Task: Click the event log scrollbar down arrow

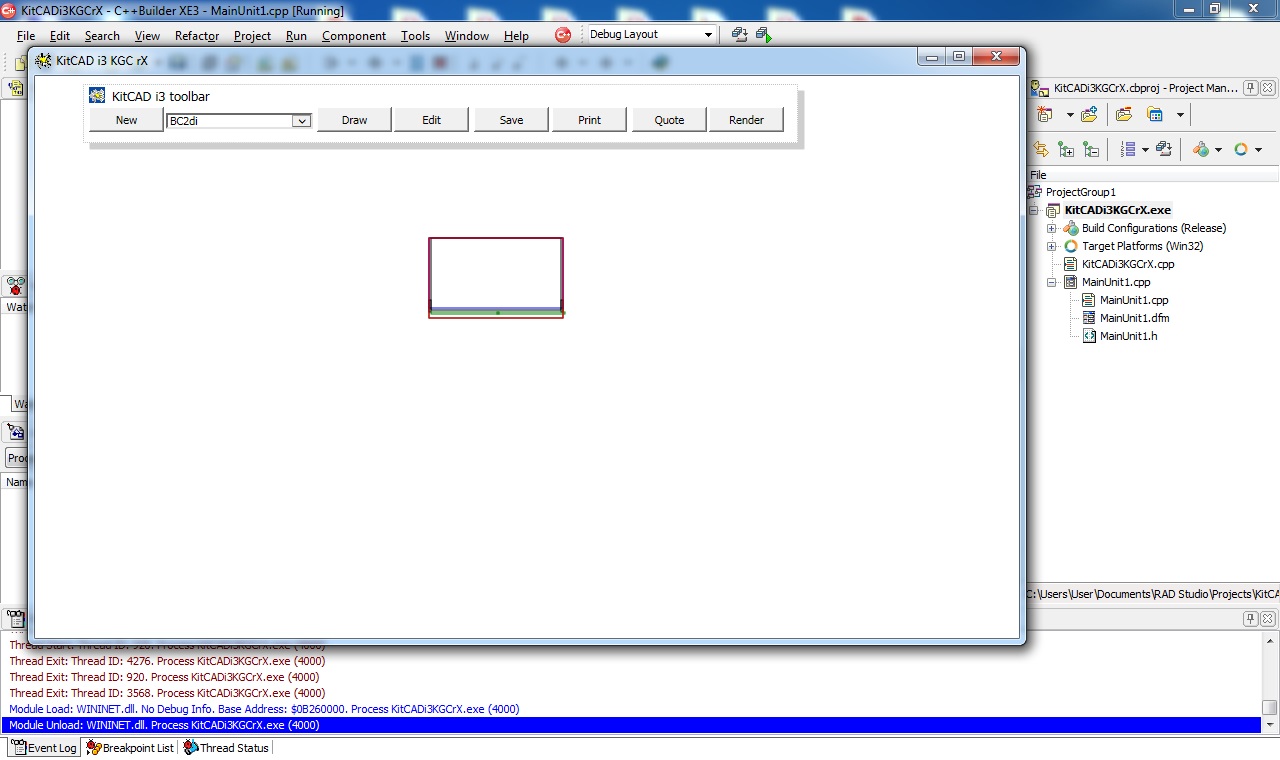Action: 1270,725
